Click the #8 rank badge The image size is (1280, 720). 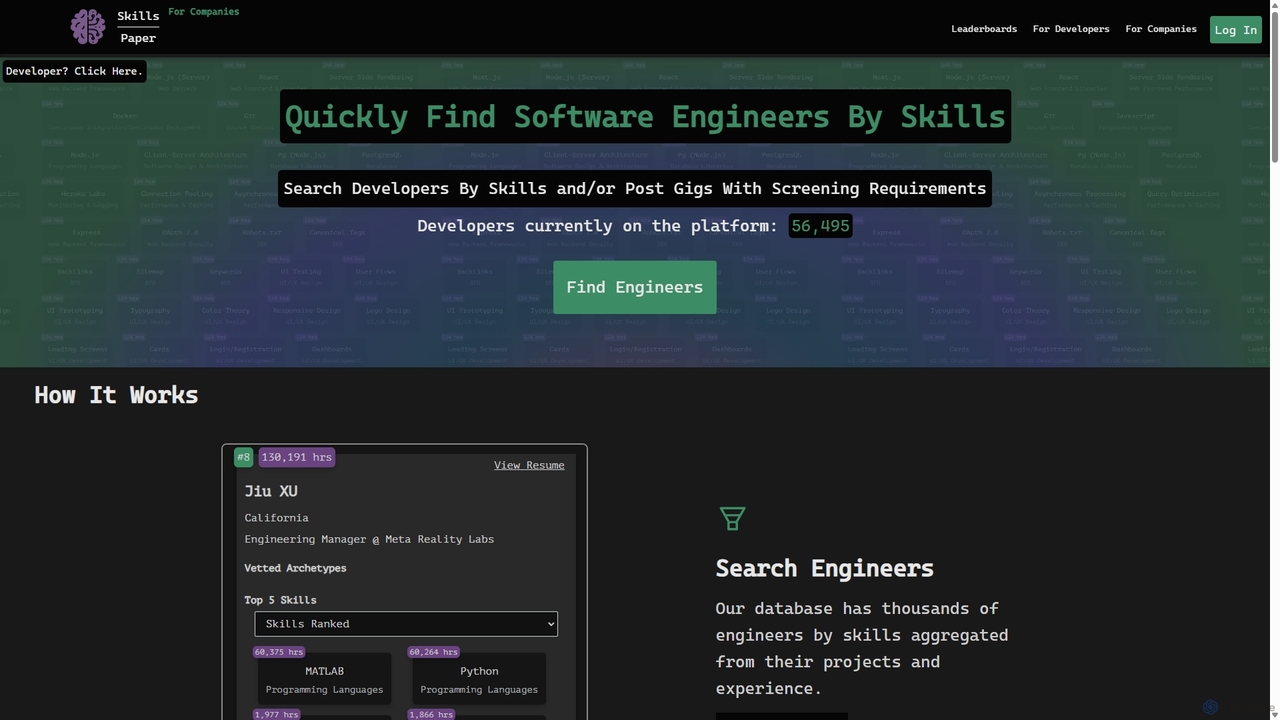(243, 457)
